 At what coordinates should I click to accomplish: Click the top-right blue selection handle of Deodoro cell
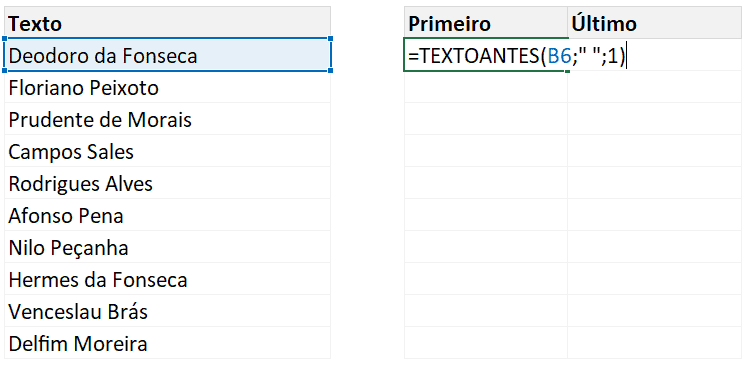pyautogui.click(x=330, y=39)
